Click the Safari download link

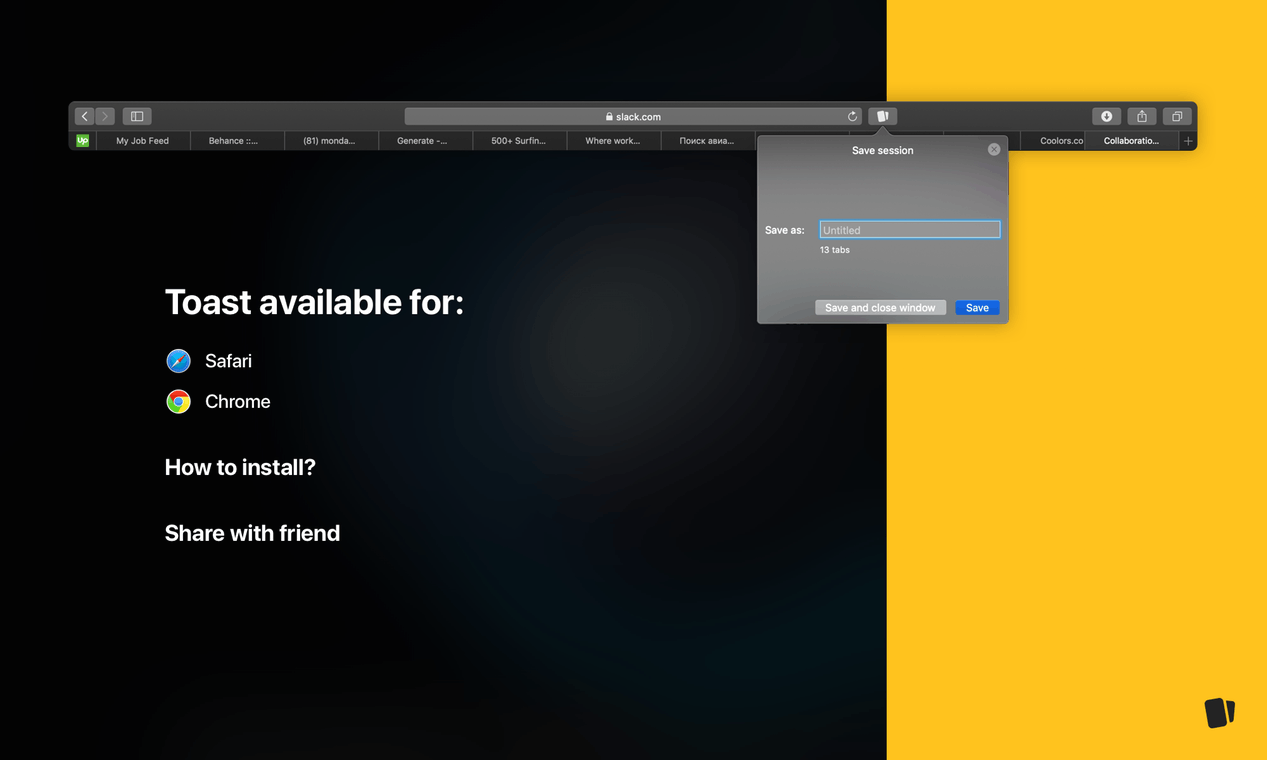[228, 361]
